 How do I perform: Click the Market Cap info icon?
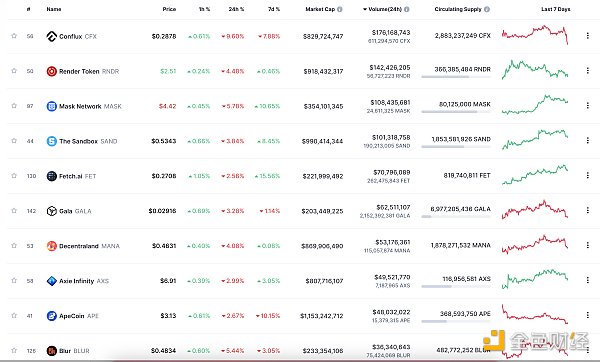click(340, 9)
